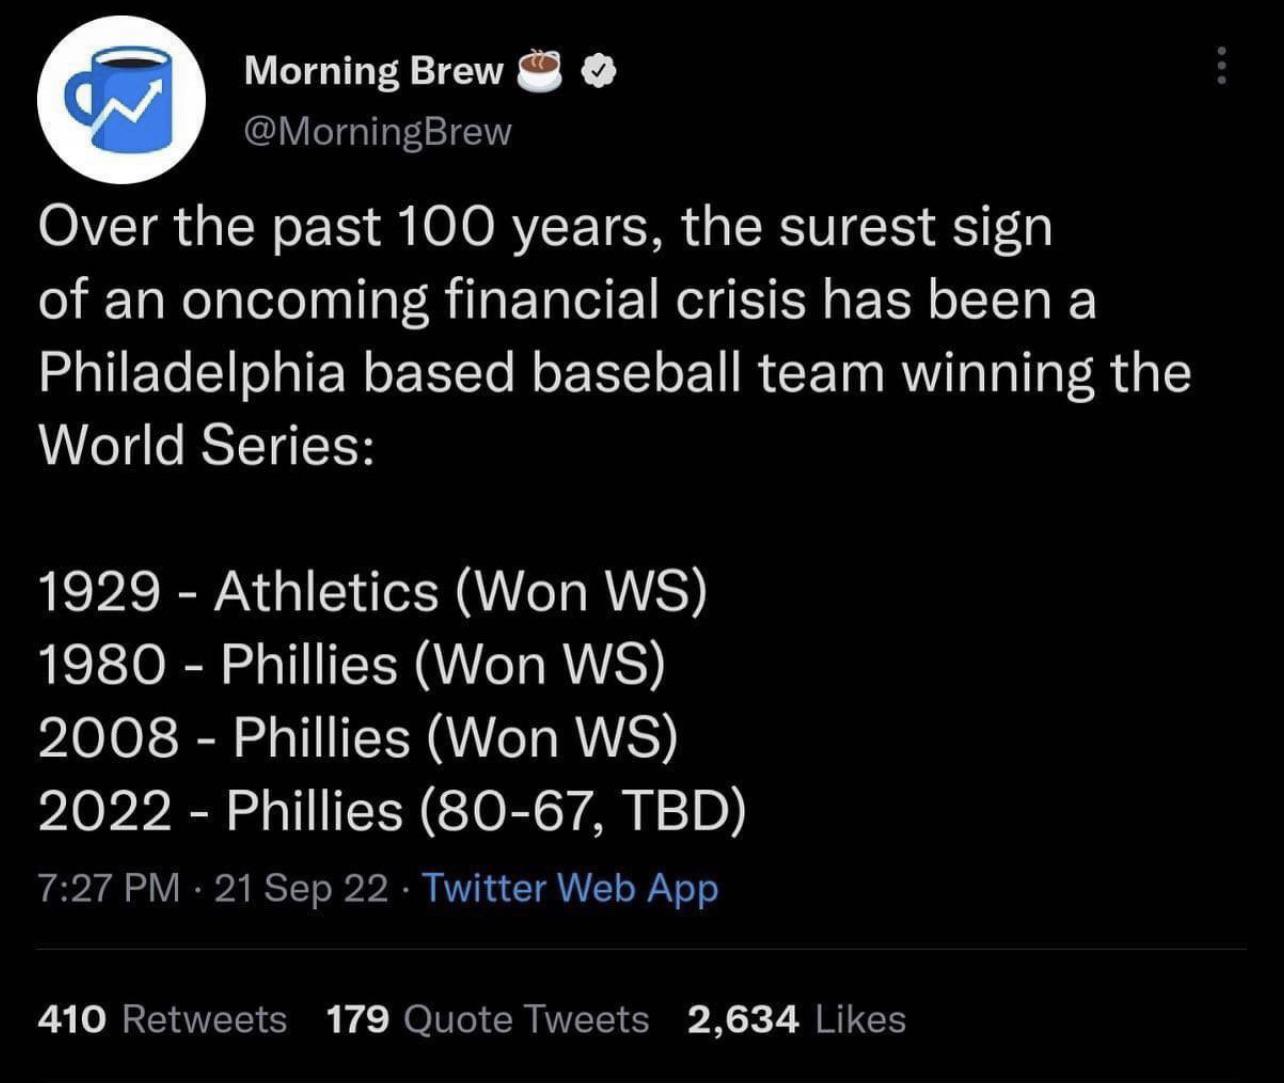This screenshot has height=1083, width=1284.
Task: Click the "Philadelphia based baseball team" line
Action: tap(614, 372)
